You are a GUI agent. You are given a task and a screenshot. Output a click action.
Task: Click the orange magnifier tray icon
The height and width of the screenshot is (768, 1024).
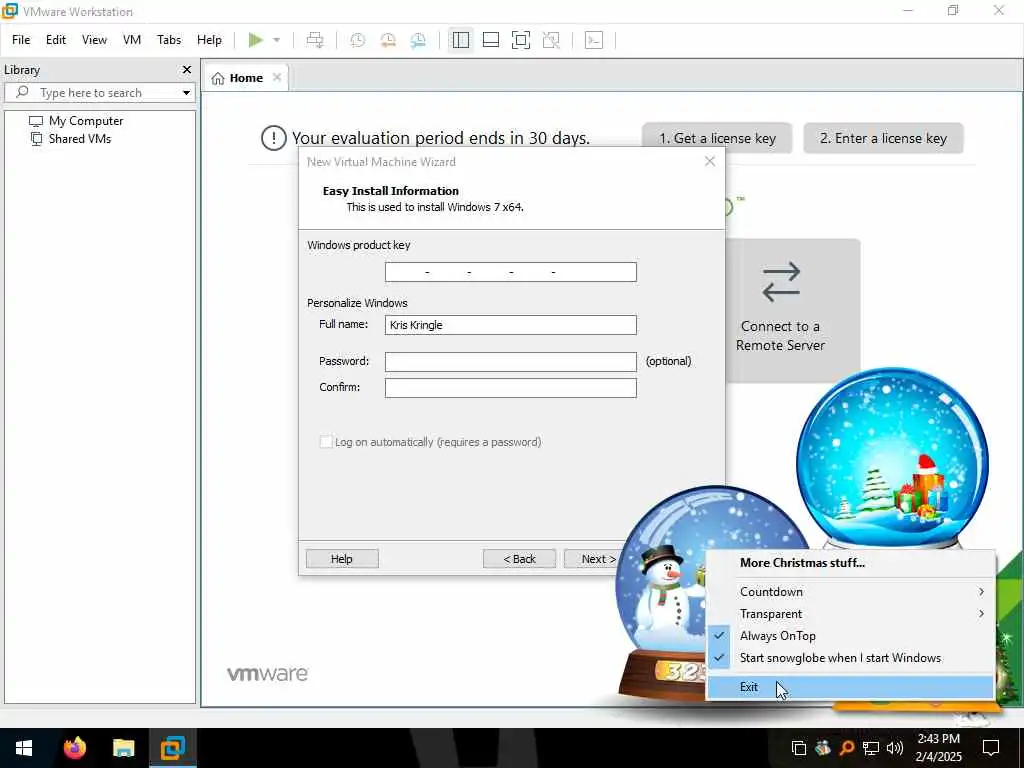pyautogui.click(x=847, y=748)
